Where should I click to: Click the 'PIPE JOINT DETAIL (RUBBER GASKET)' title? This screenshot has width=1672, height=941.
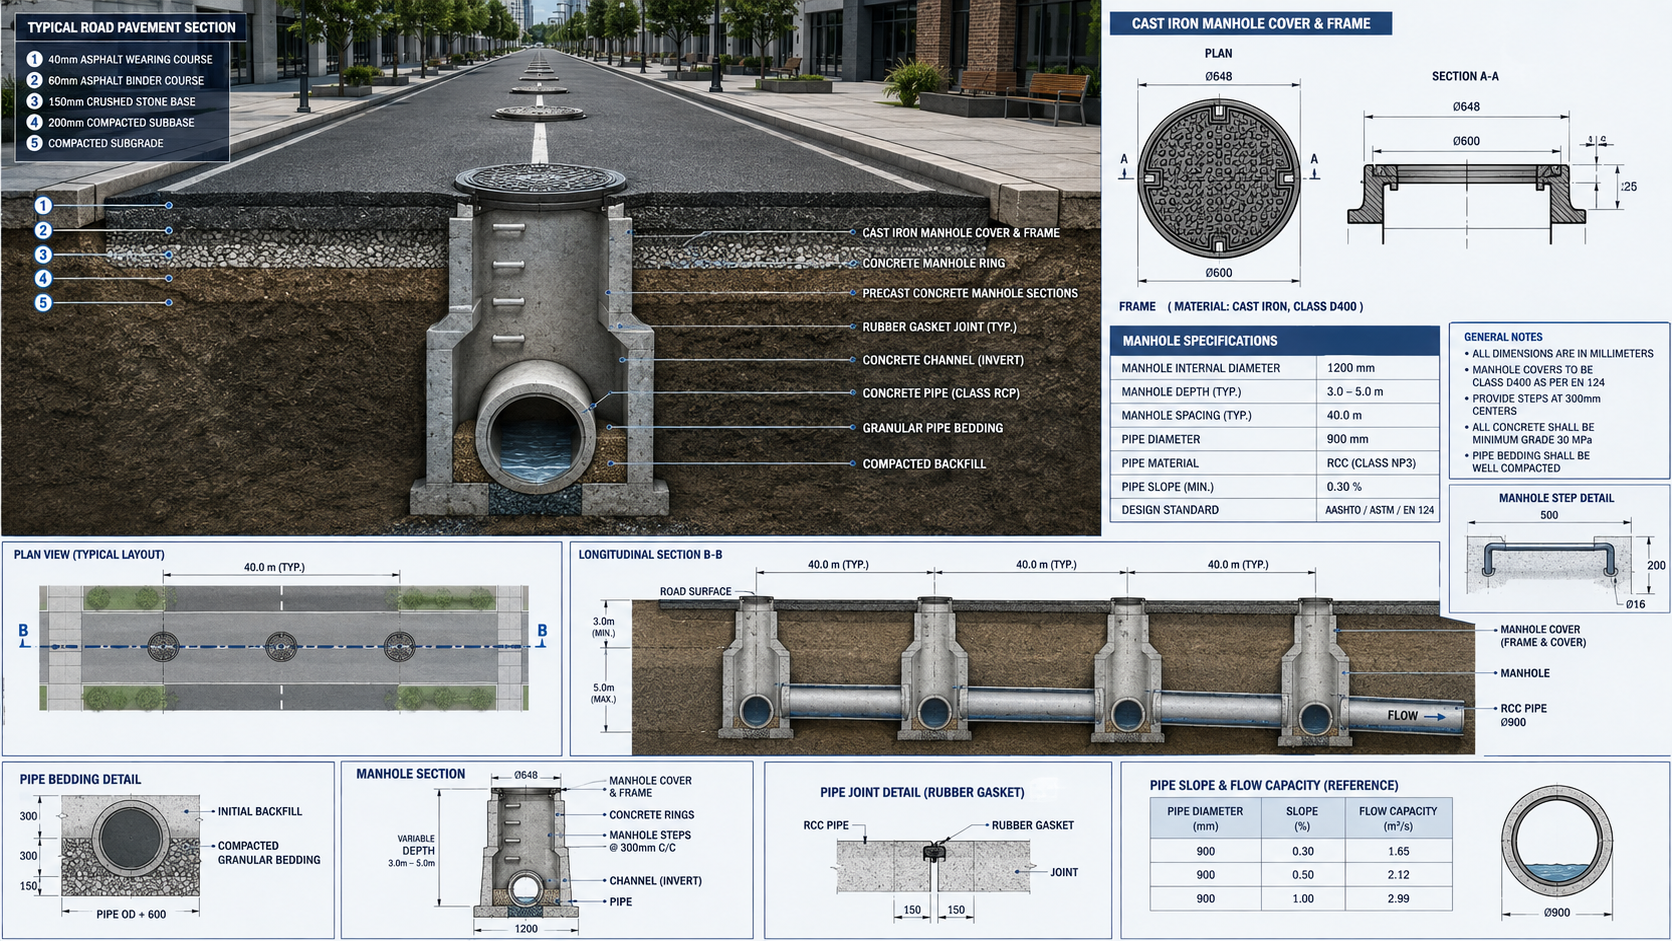pos(922,793)
